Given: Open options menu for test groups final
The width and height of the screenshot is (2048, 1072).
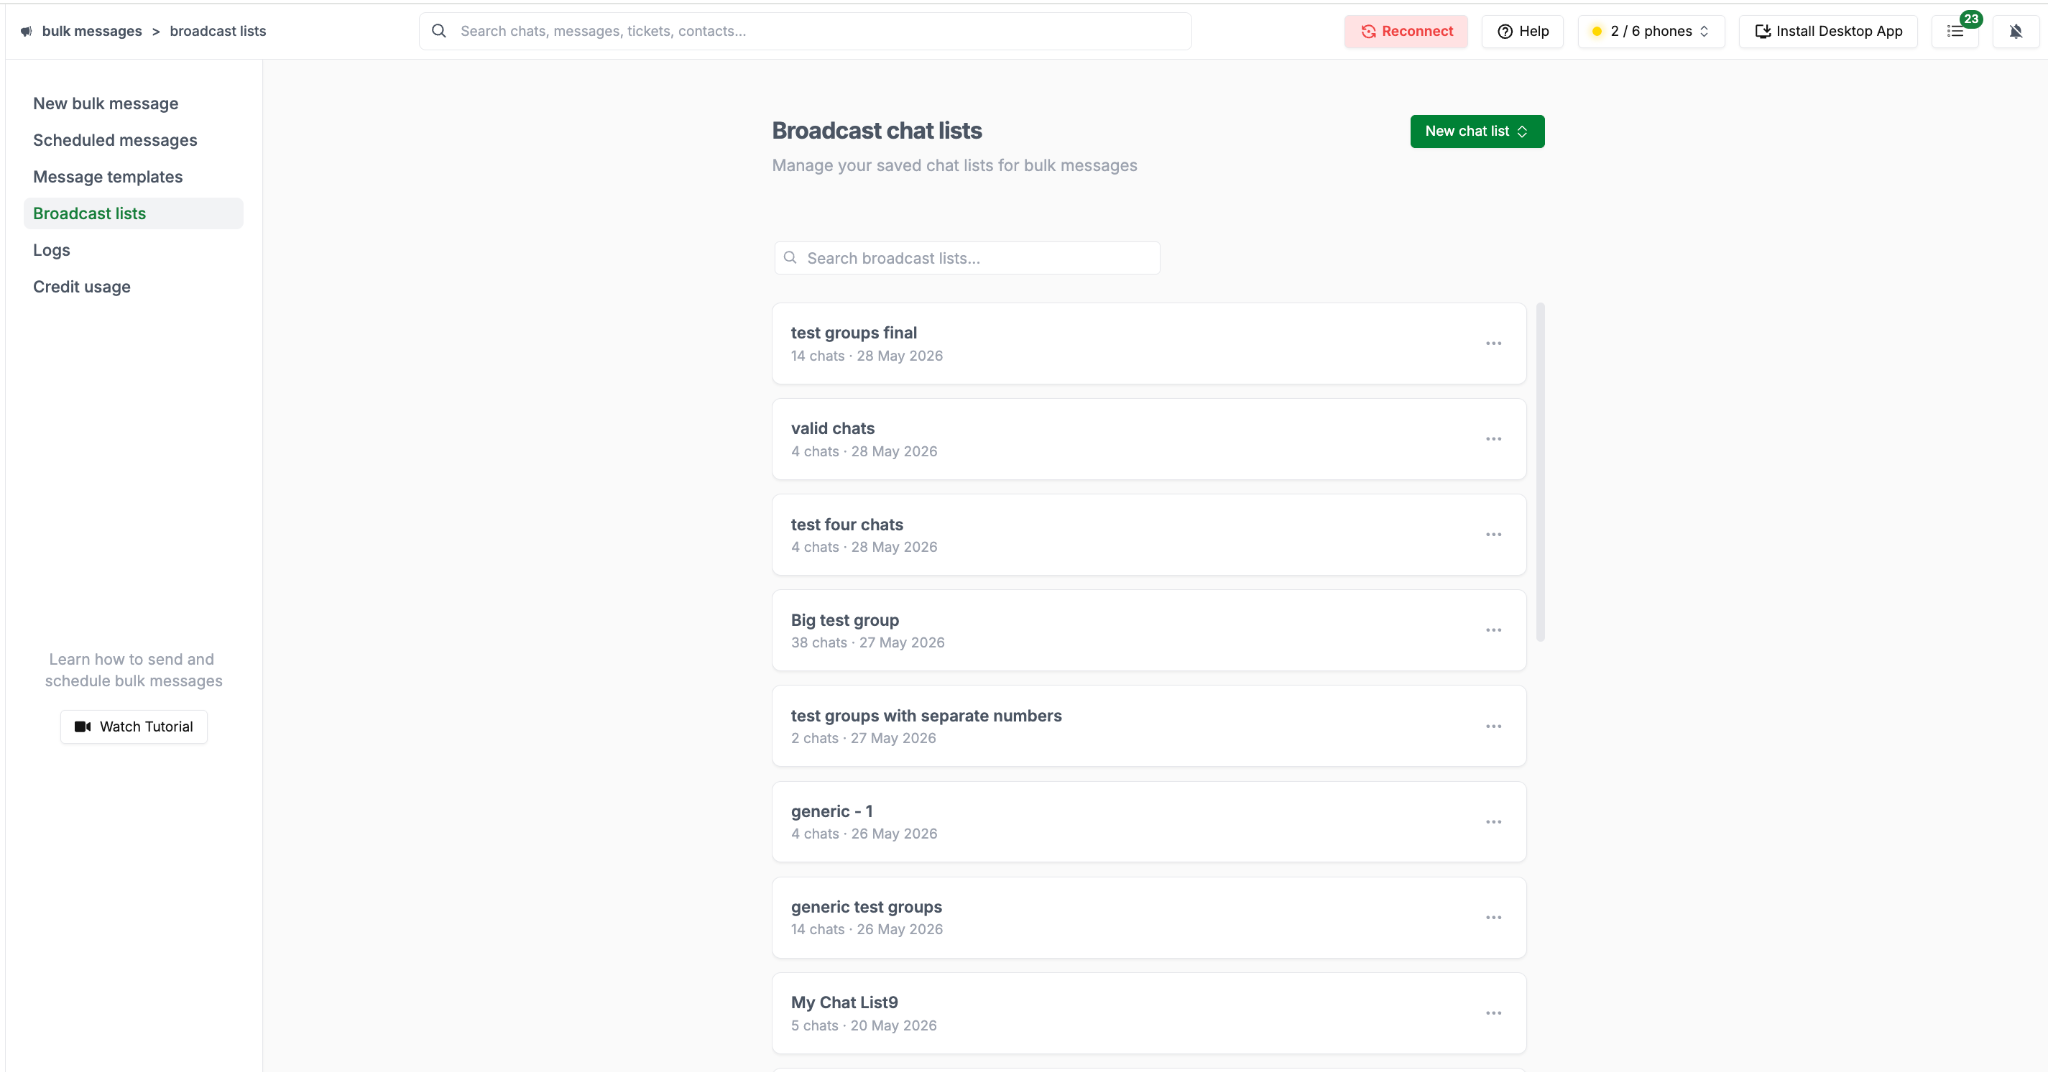Looking at the screenshot, I should [x=1493, y=344].
